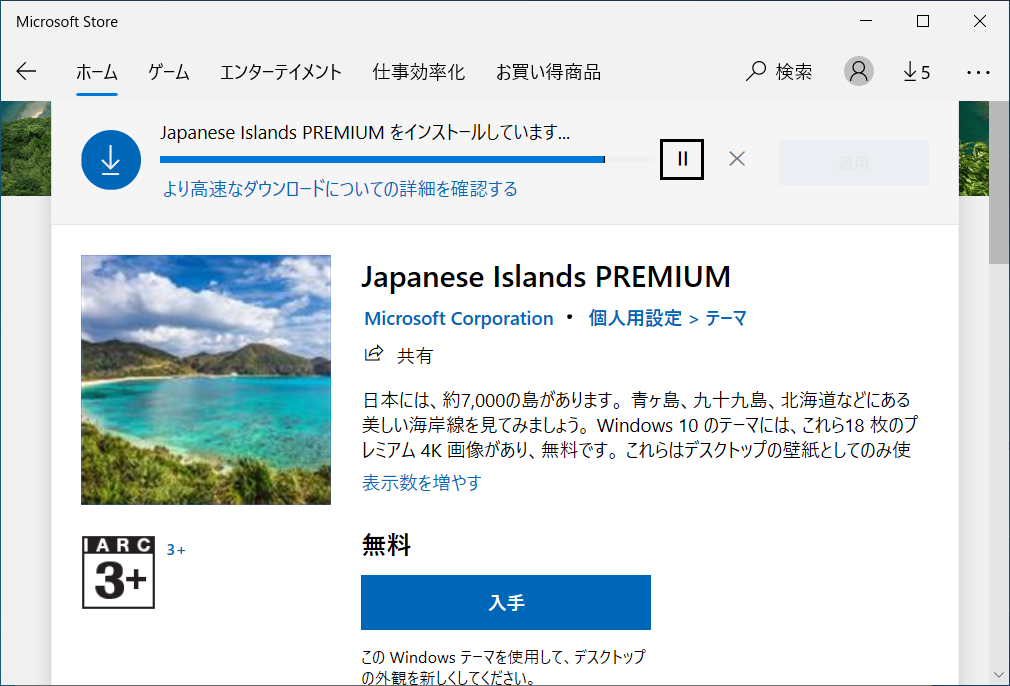Open downloads queue showing 5
1010x686 pixels.
(916, 71)
